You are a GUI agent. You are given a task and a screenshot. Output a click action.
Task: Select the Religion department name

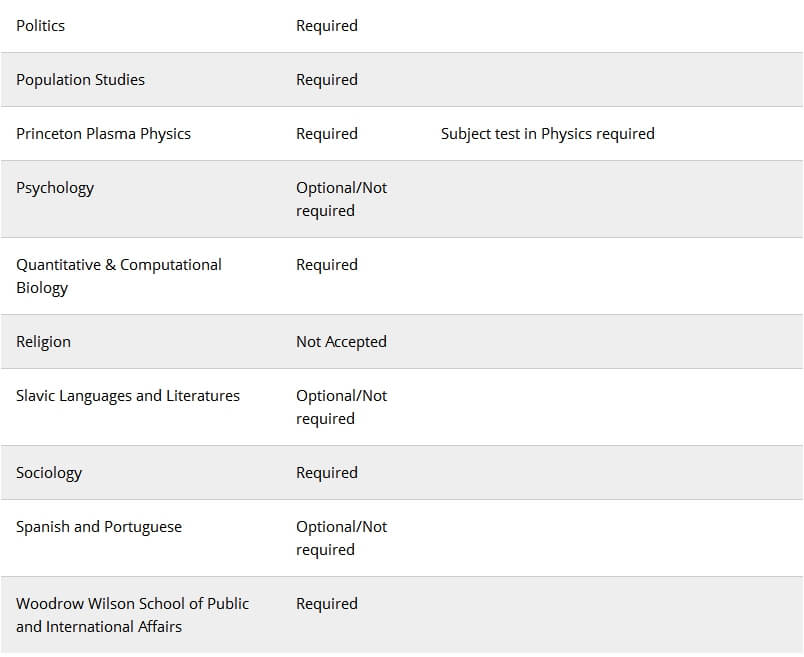pos(44,342)
